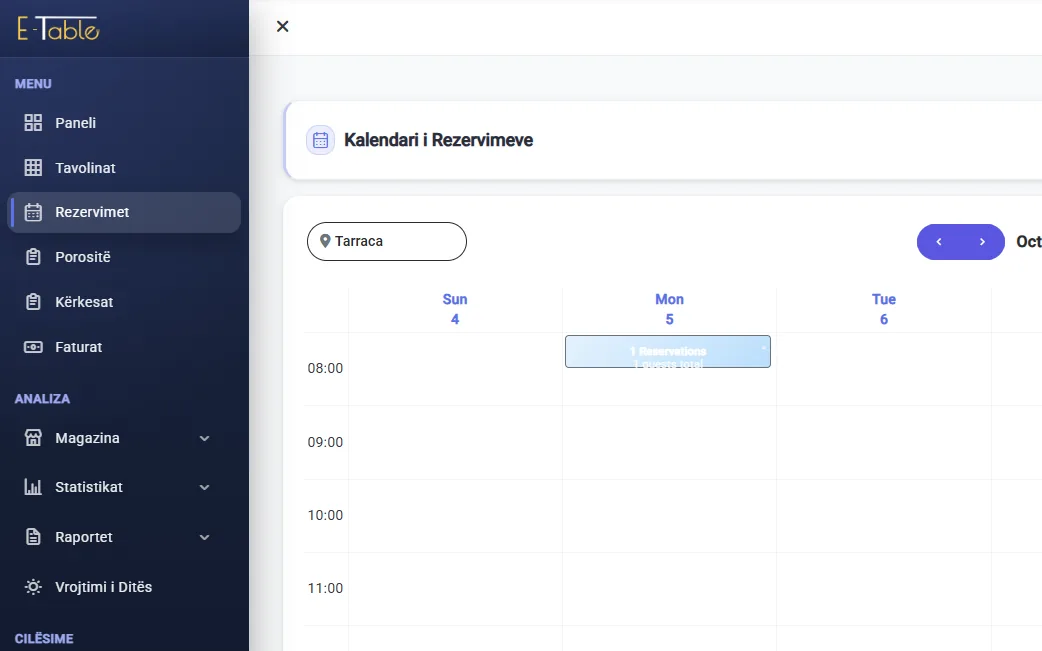The image size is (1042, 651).
Task: Click the E-Table logo
Action: pos(58,29)
